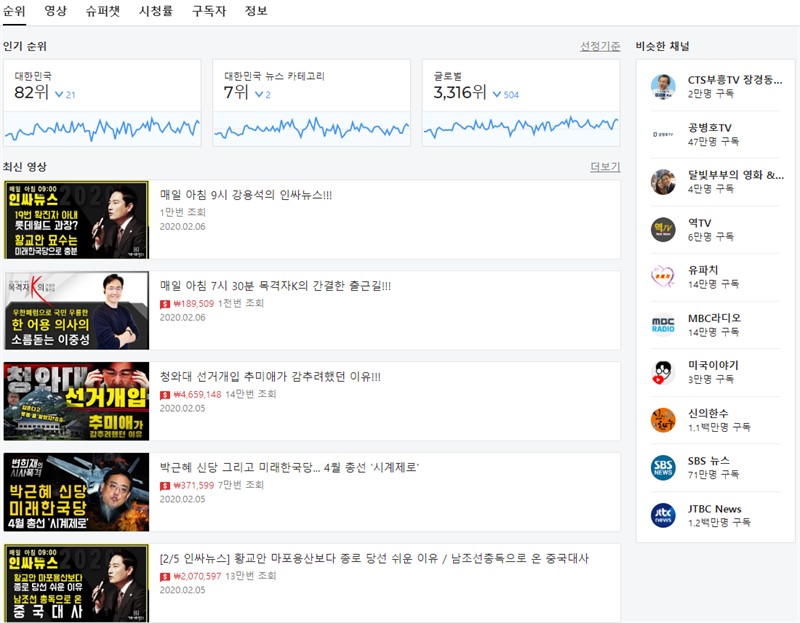Click the CTS부흥TV channel avatar icon
This screenshot has height=623, width=800.
663,86
